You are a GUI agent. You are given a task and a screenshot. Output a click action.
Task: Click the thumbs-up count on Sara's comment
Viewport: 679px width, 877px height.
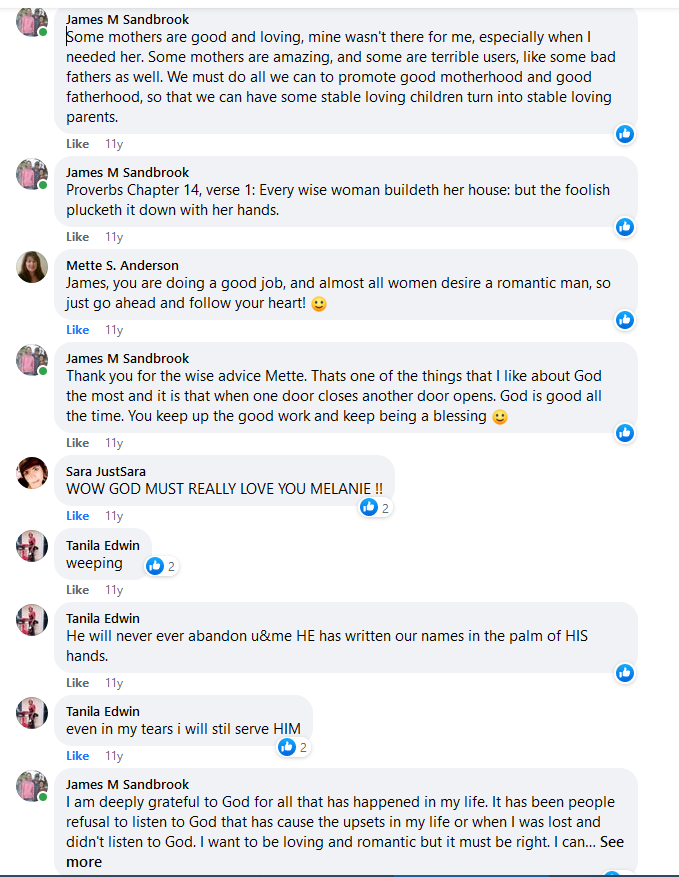(x=376, y=507)
